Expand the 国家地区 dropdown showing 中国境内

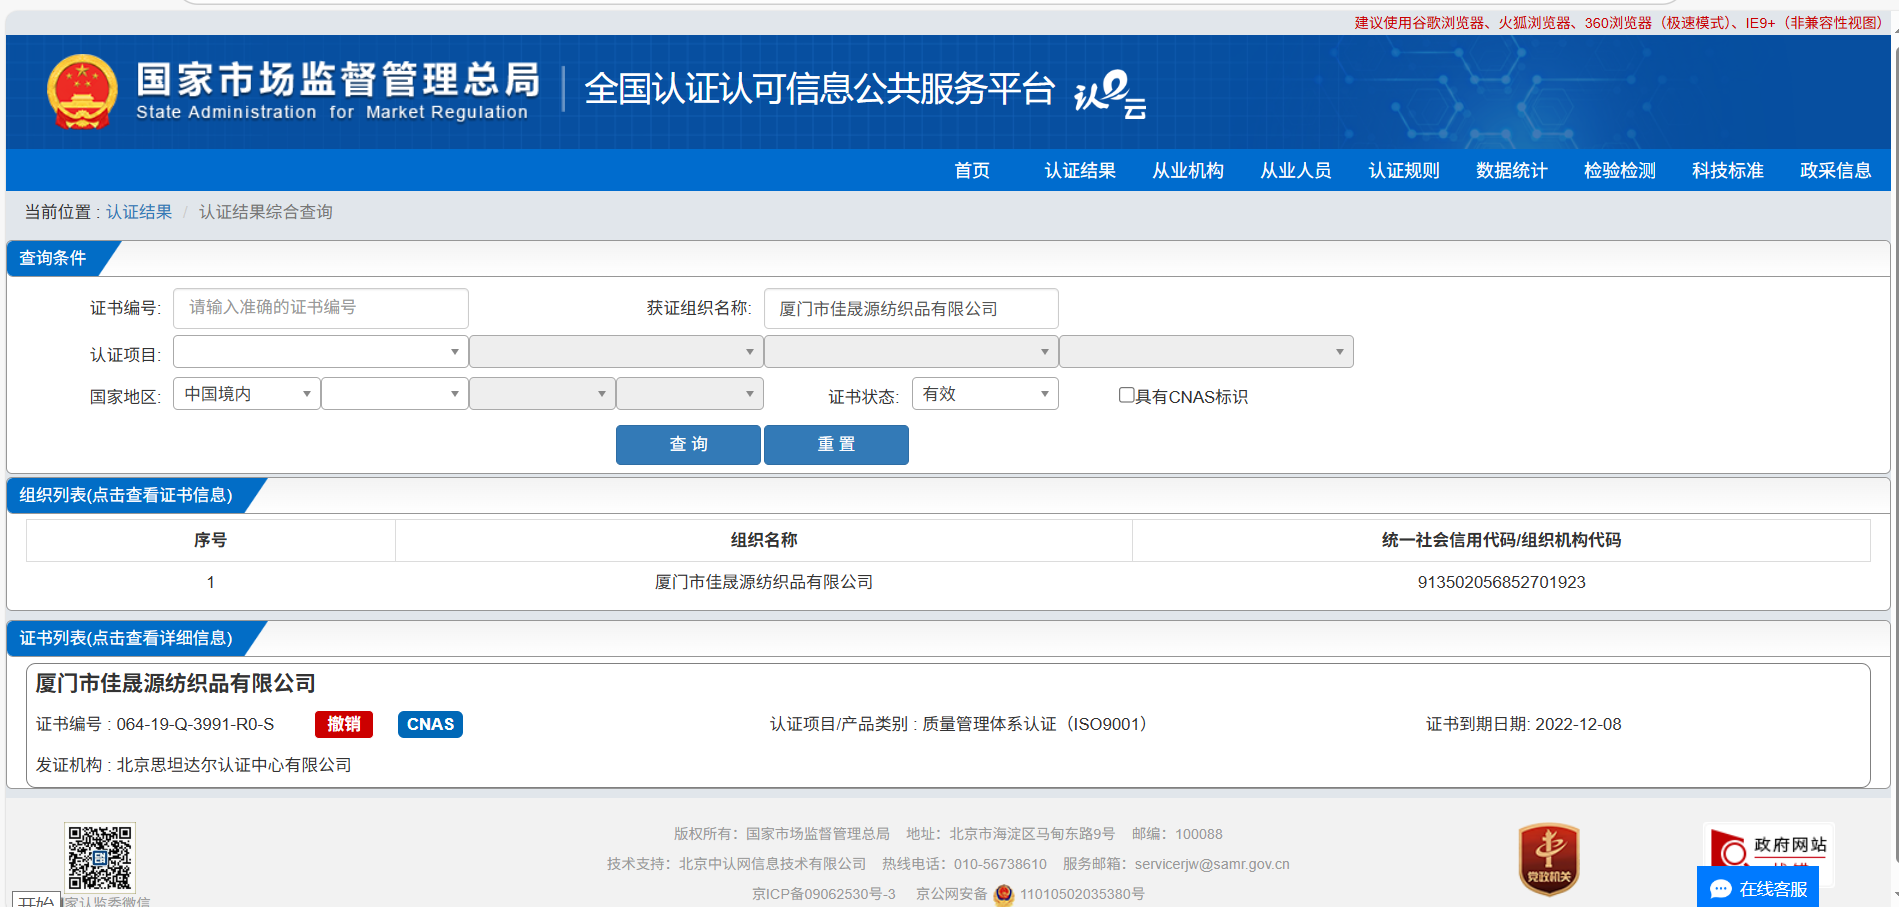click(246, 394)
